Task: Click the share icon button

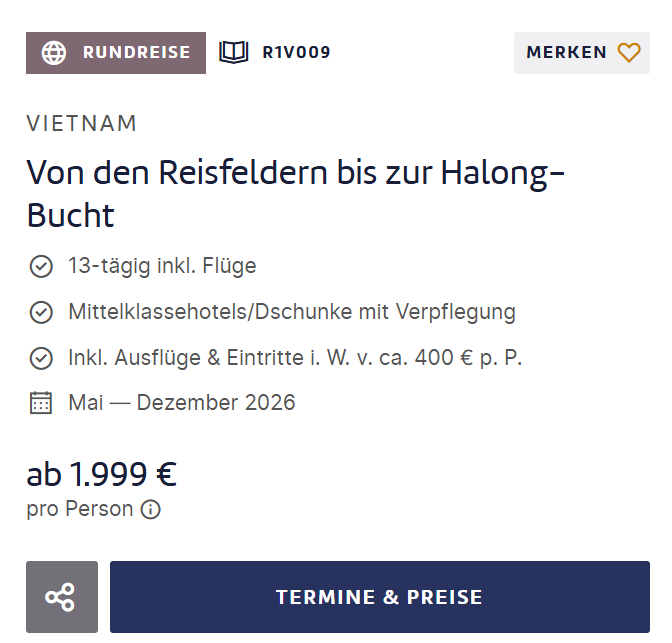Action: [61, 597]
